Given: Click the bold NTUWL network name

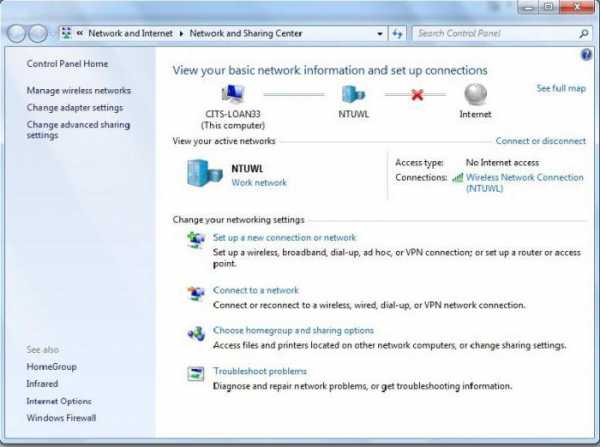Looking at the screenshot, I should point(247,168).
